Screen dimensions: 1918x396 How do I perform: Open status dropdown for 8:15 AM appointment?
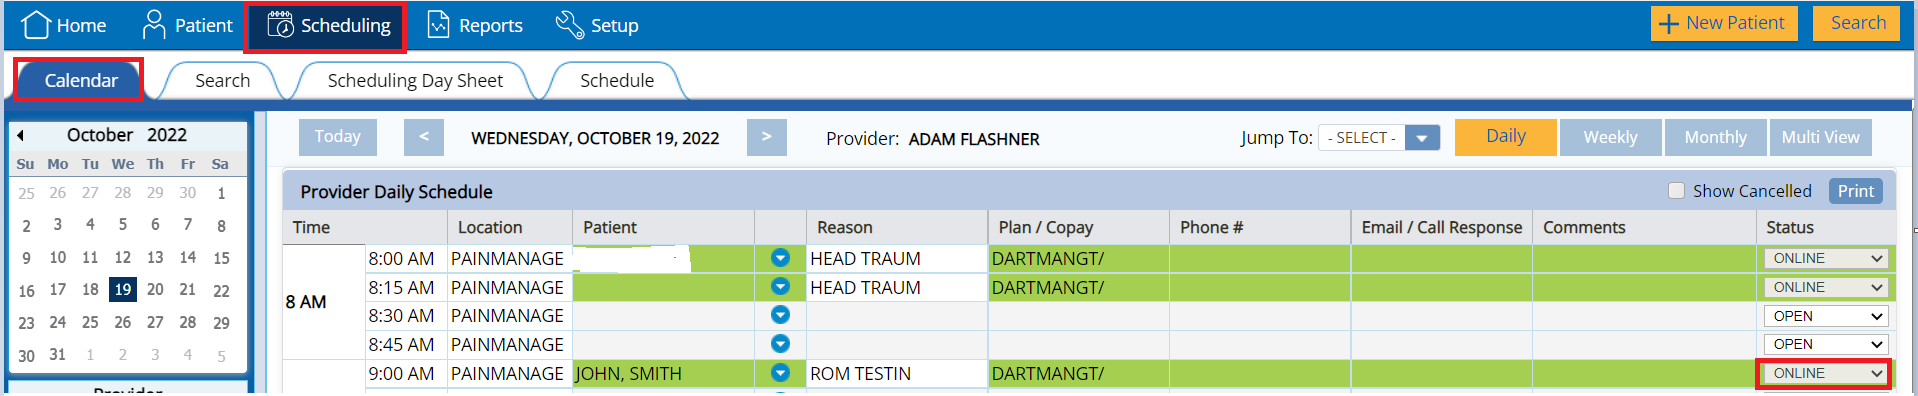pyautogui.click(x=1826, y=287)
